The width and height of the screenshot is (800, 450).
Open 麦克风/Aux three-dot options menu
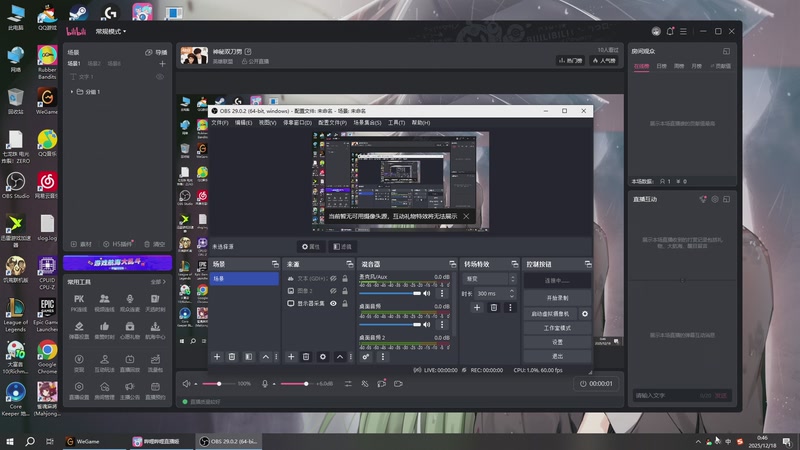pyautogui.click(x=442, y=293)
